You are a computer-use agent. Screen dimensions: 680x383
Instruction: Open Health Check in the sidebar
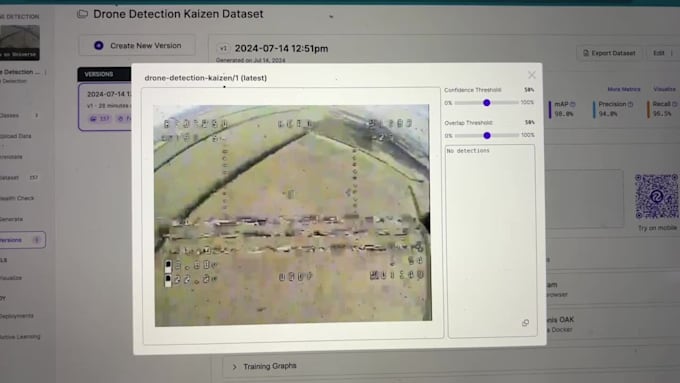coord(16,198)
